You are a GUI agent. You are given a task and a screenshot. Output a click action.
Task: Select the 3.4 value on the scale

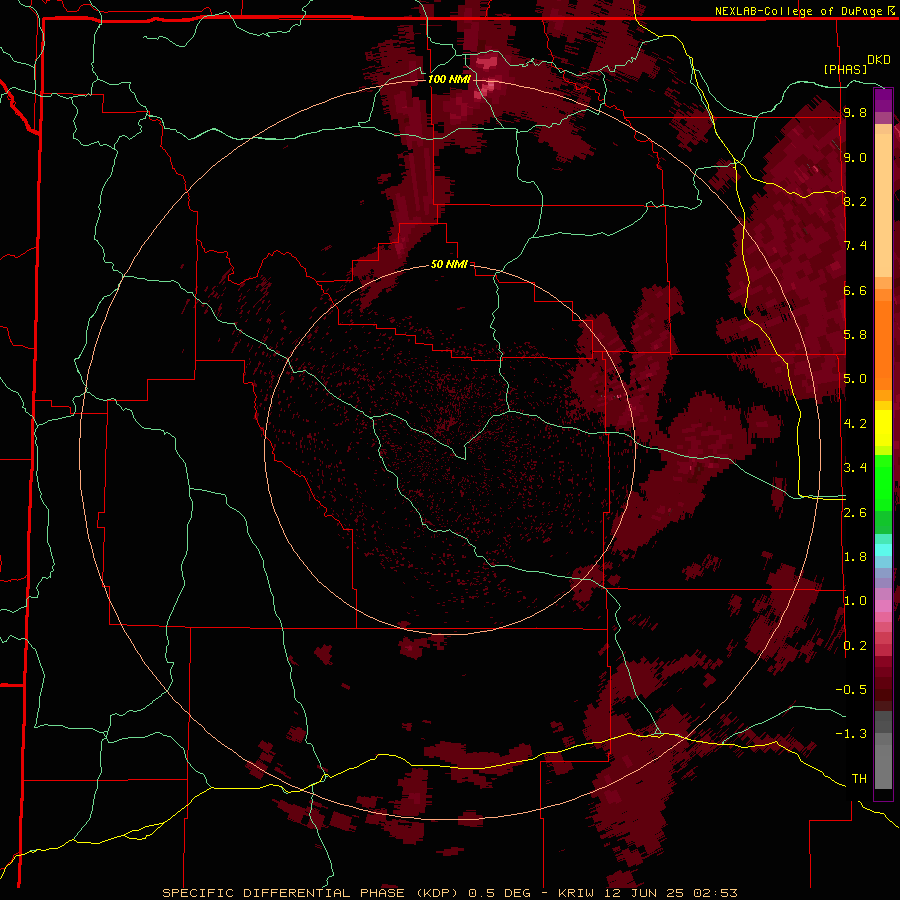pos(855,468)
